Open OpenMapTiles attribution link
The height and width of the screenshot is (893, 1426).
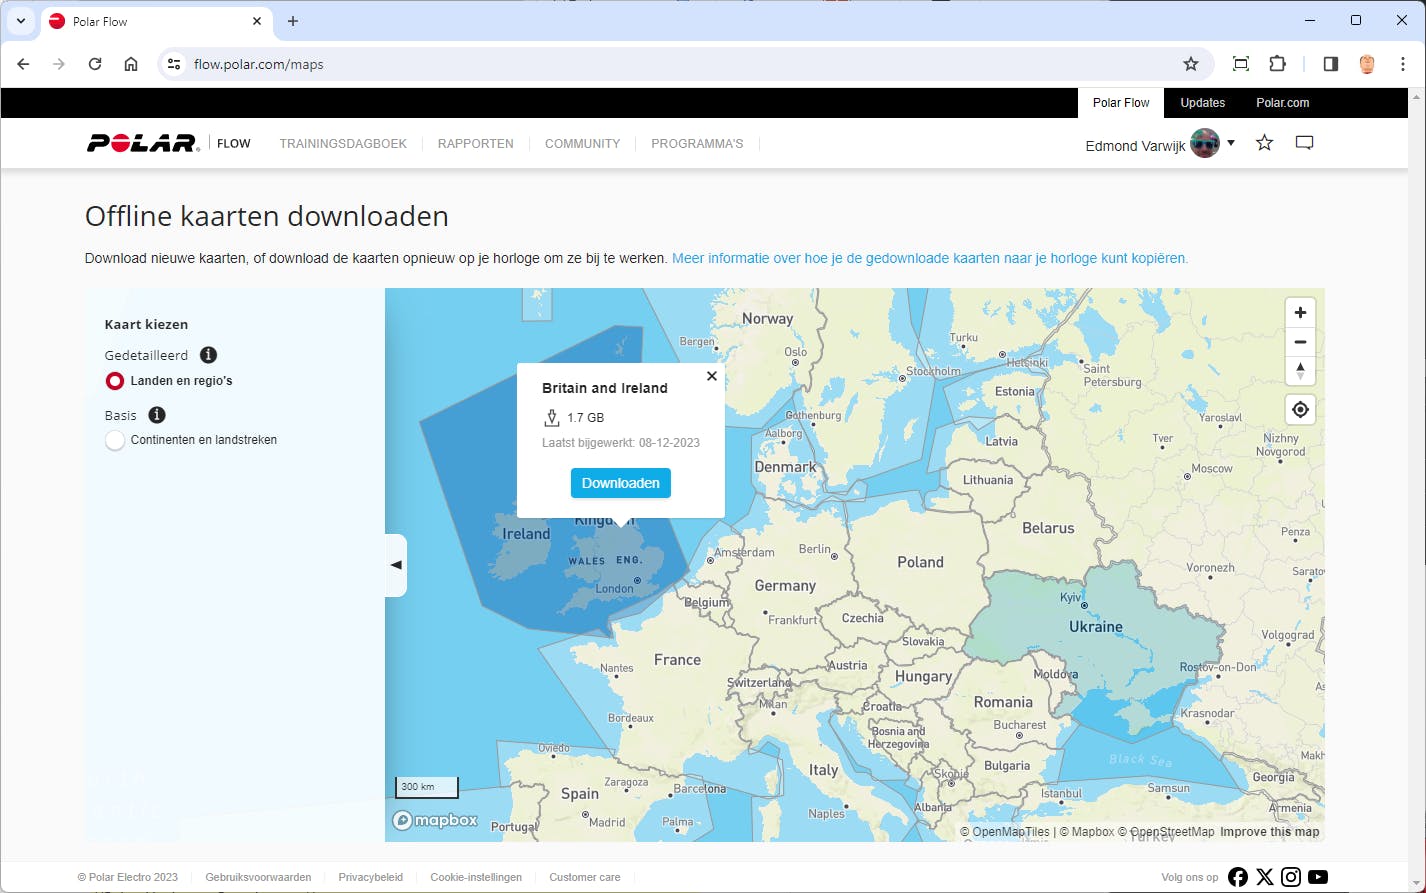pos(1005,832)
